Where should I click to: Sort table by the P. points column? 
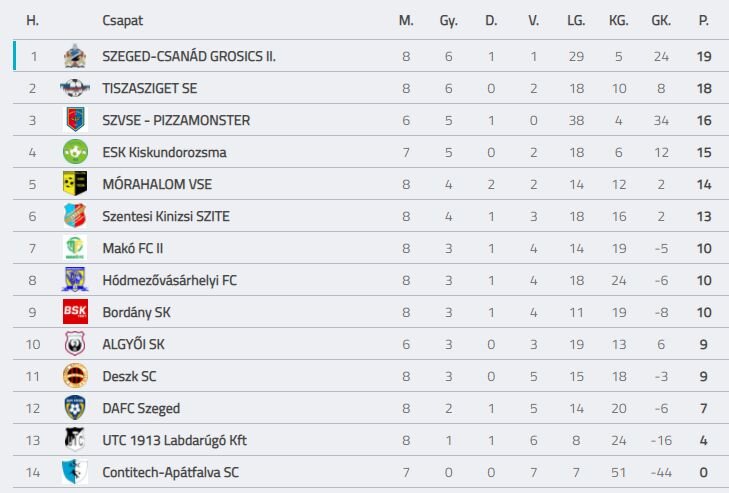703,20
